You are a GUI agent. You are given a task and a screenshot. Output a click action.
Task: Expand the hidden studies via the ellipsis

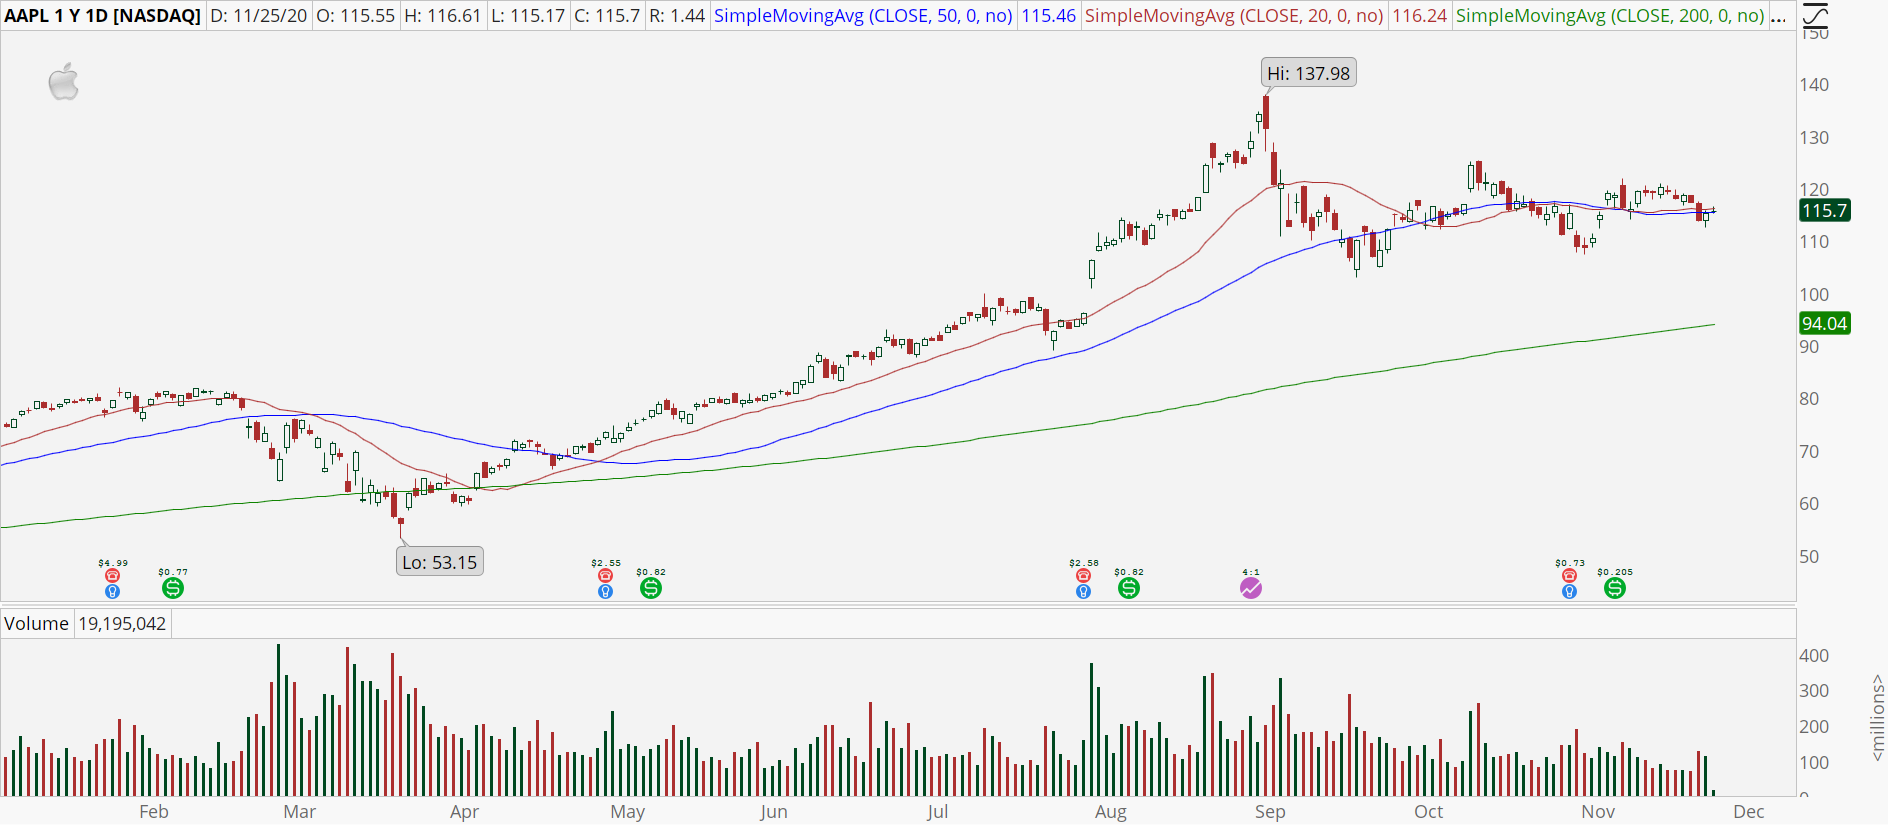coord(1778,16)
